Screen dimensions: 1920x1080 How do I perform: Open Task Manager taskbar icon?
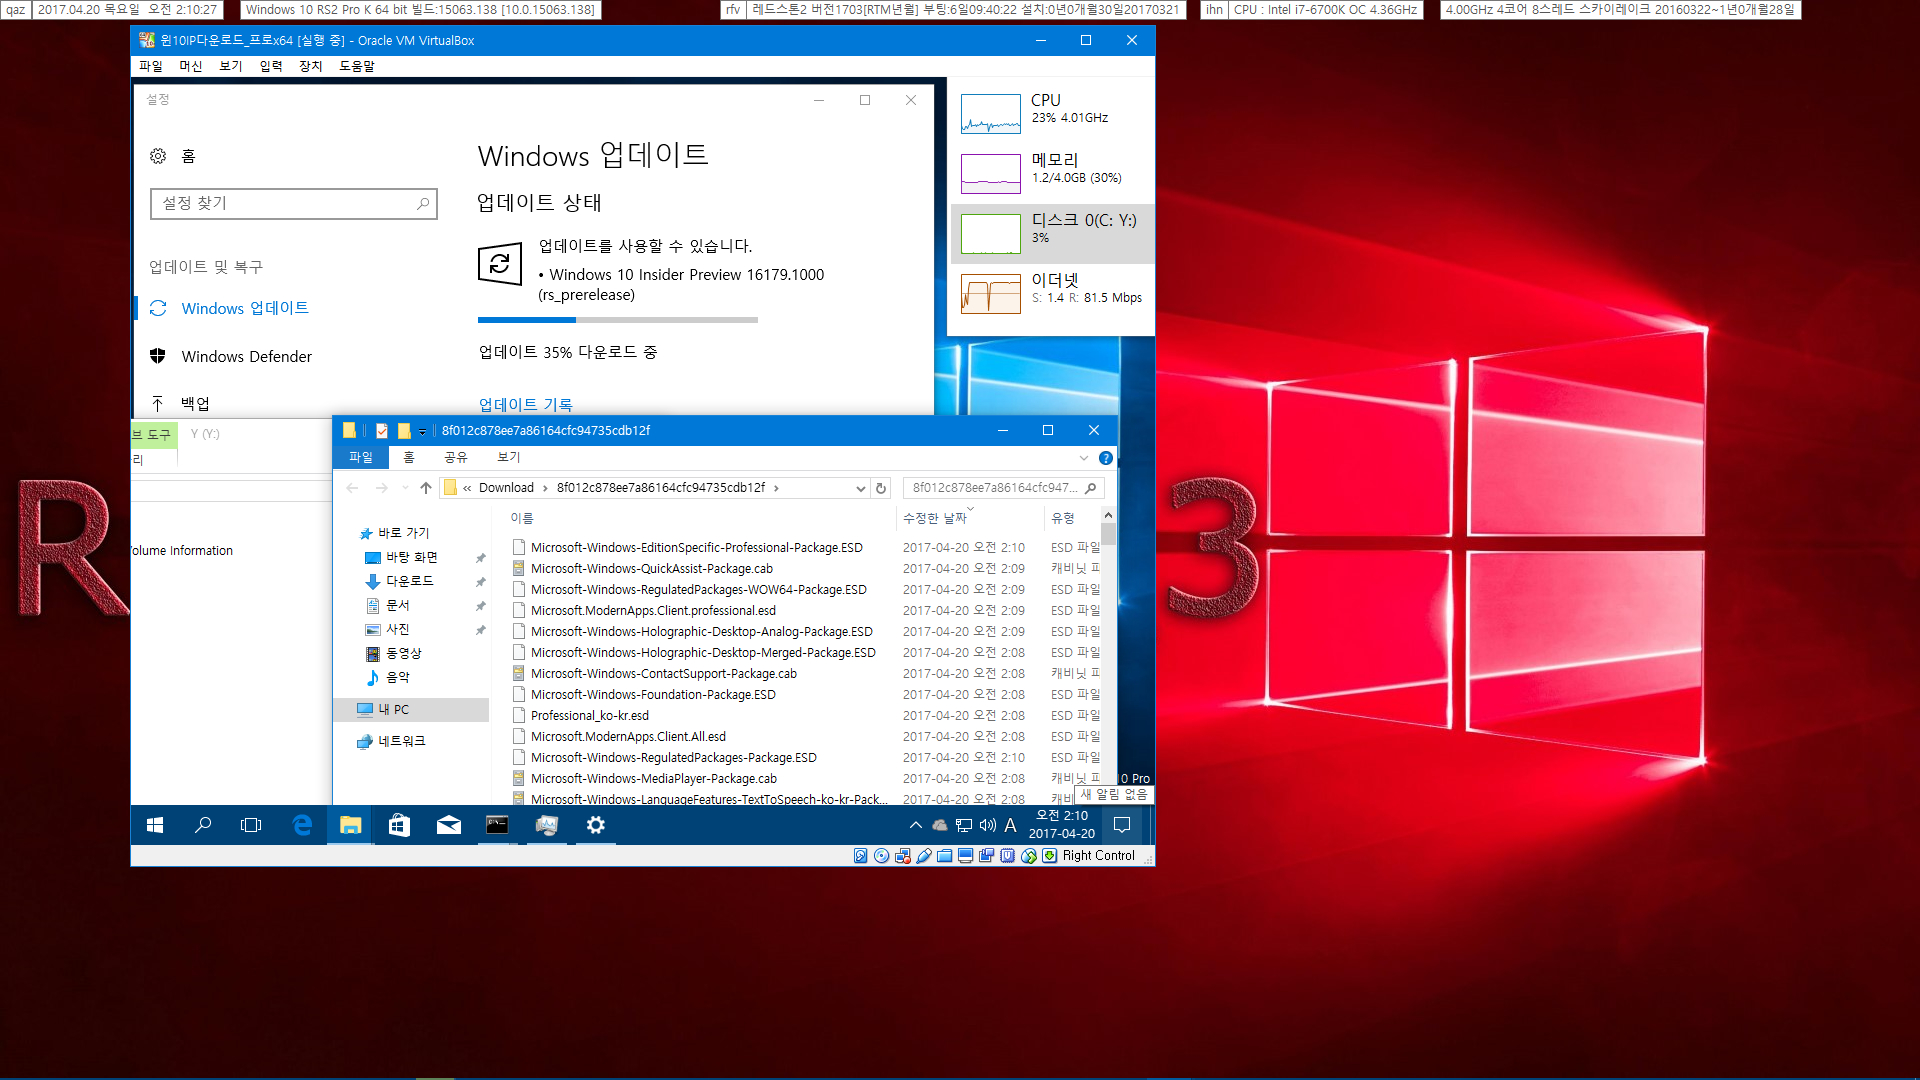[x=546, y=825]
